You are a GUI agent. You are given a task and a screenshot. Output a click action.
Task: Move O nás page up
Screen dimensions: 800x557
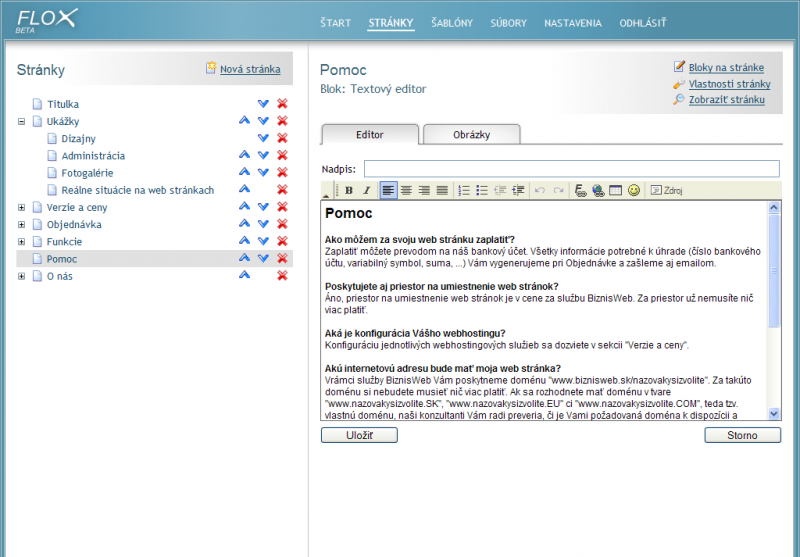(244, 275)
